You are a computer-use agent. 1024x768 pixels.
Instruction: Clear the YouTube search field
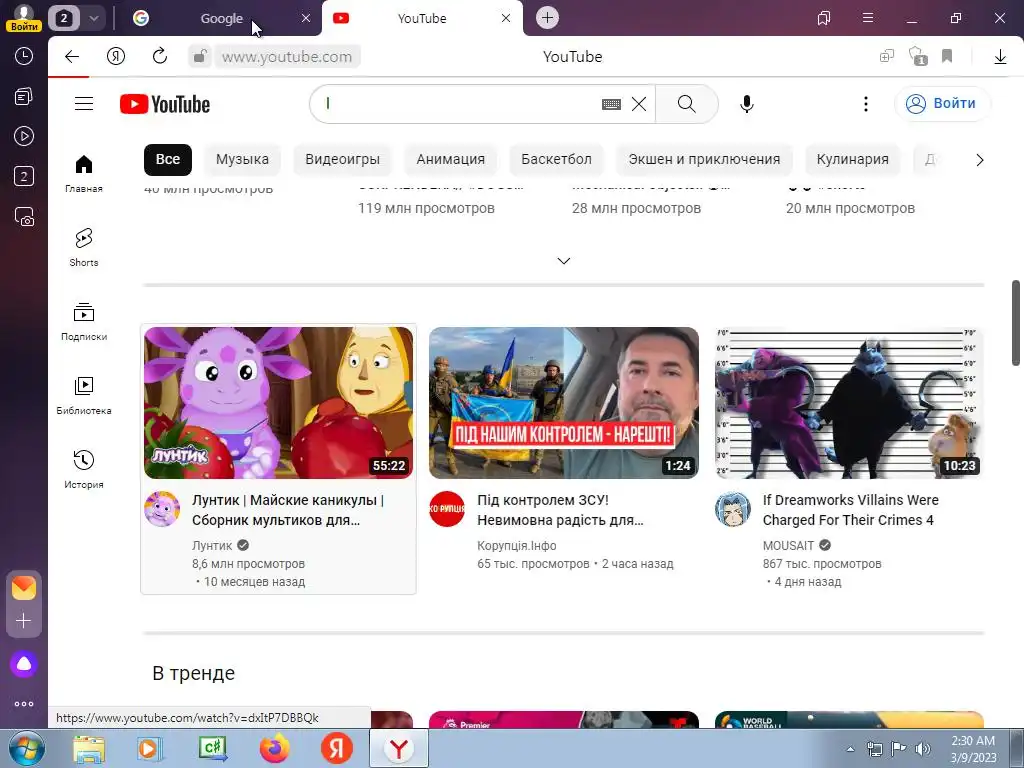(x=639, y=104)
